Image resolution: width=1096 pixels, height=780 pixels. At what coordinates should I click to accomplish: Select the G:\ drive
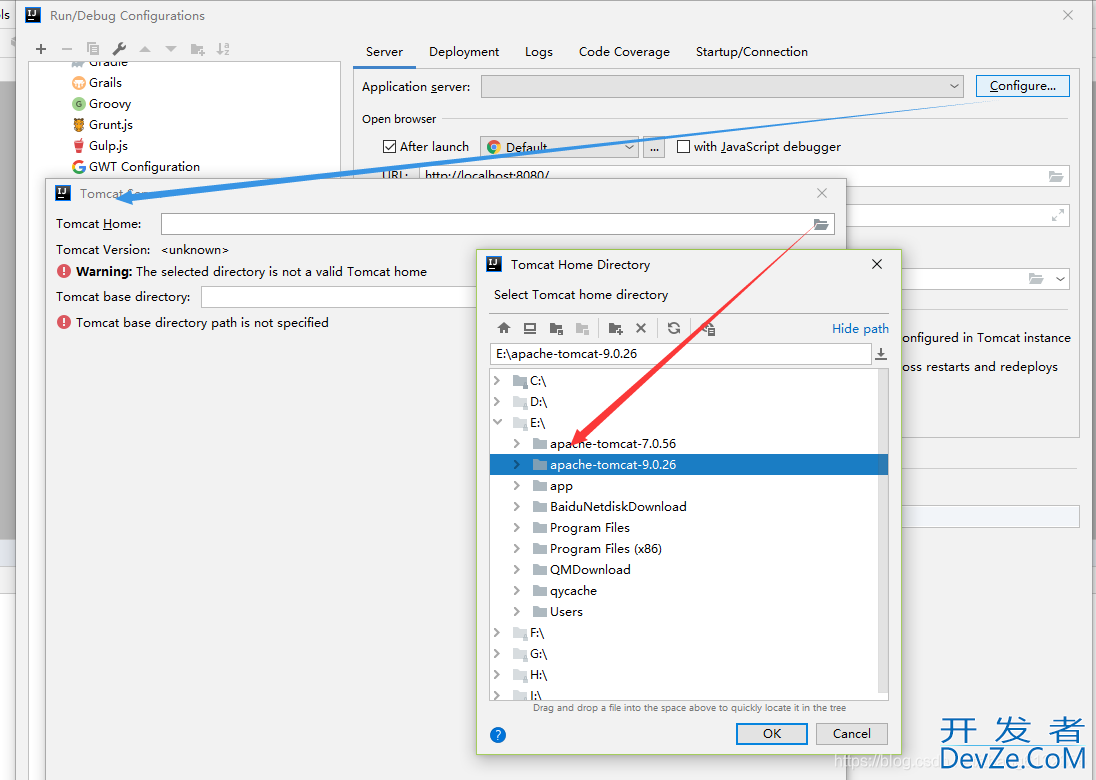click(x=538, y=653)
